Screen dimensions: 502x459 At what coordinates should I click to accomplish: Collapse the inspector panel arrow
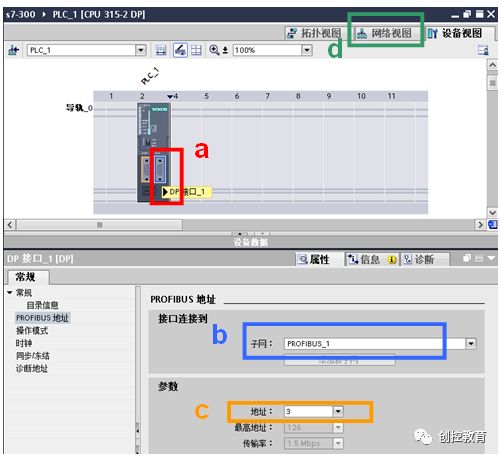click(491, 258)
